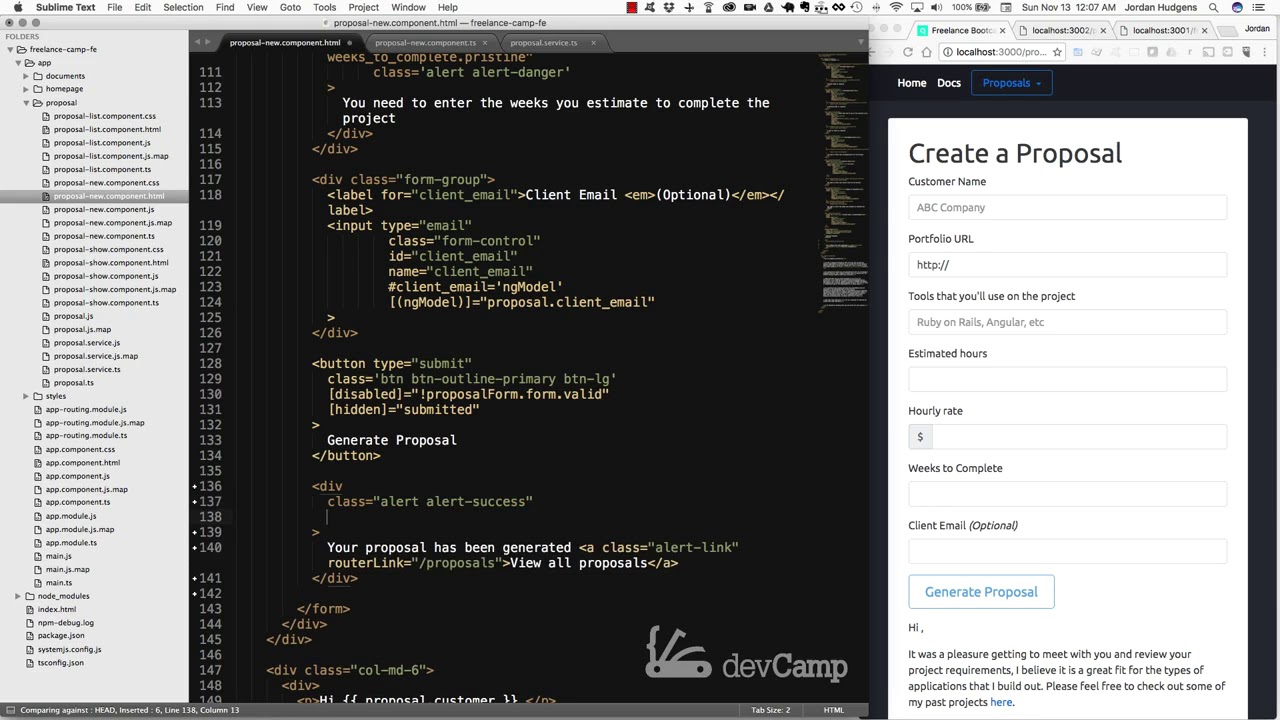This screenshot has height=720, width=1280.
Task: Open proposal-list.component.css in sidebar
Action: [105, 116]
